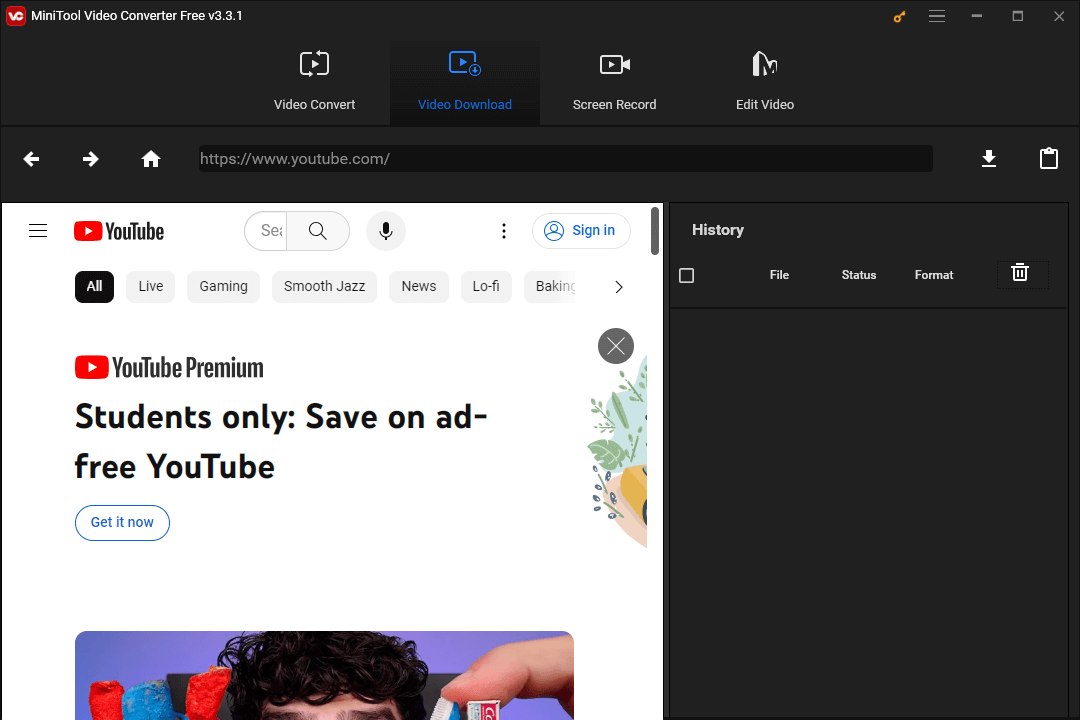Image resolution: width=1080 pixels, height=720 pixels.
Task: Close the MiniTool Video Converter window
Action: [1059, 17]
